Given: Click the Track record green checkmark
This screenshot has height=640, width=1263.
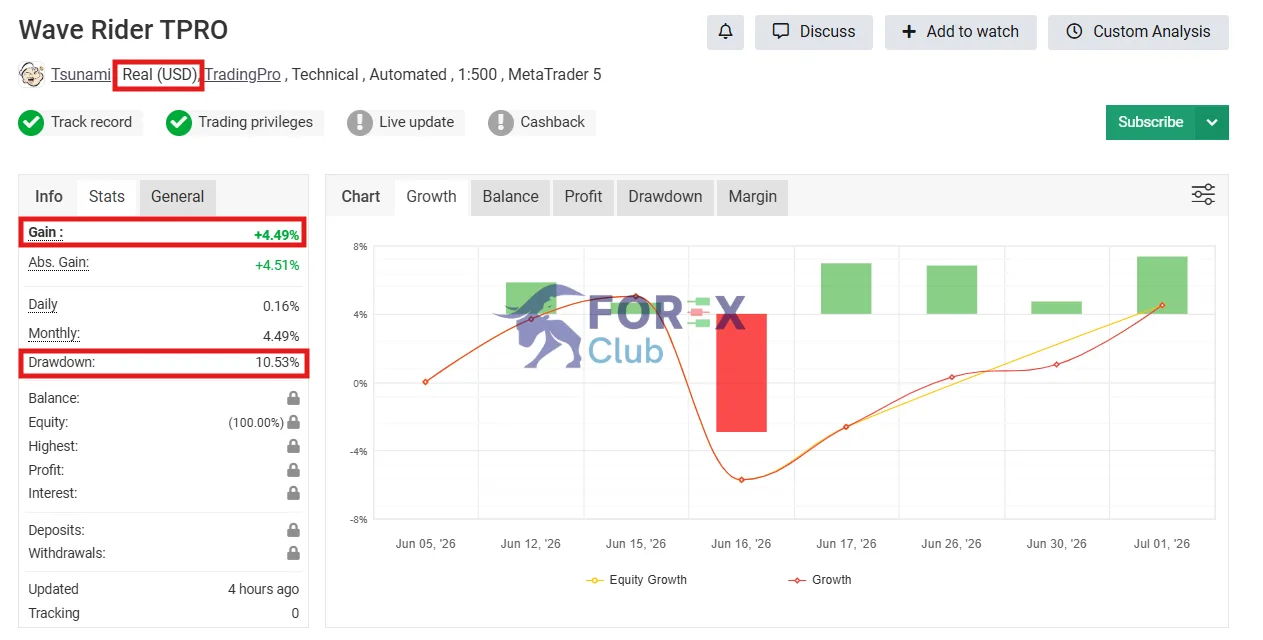Looking at the screenshot, I should coord(31,123).
